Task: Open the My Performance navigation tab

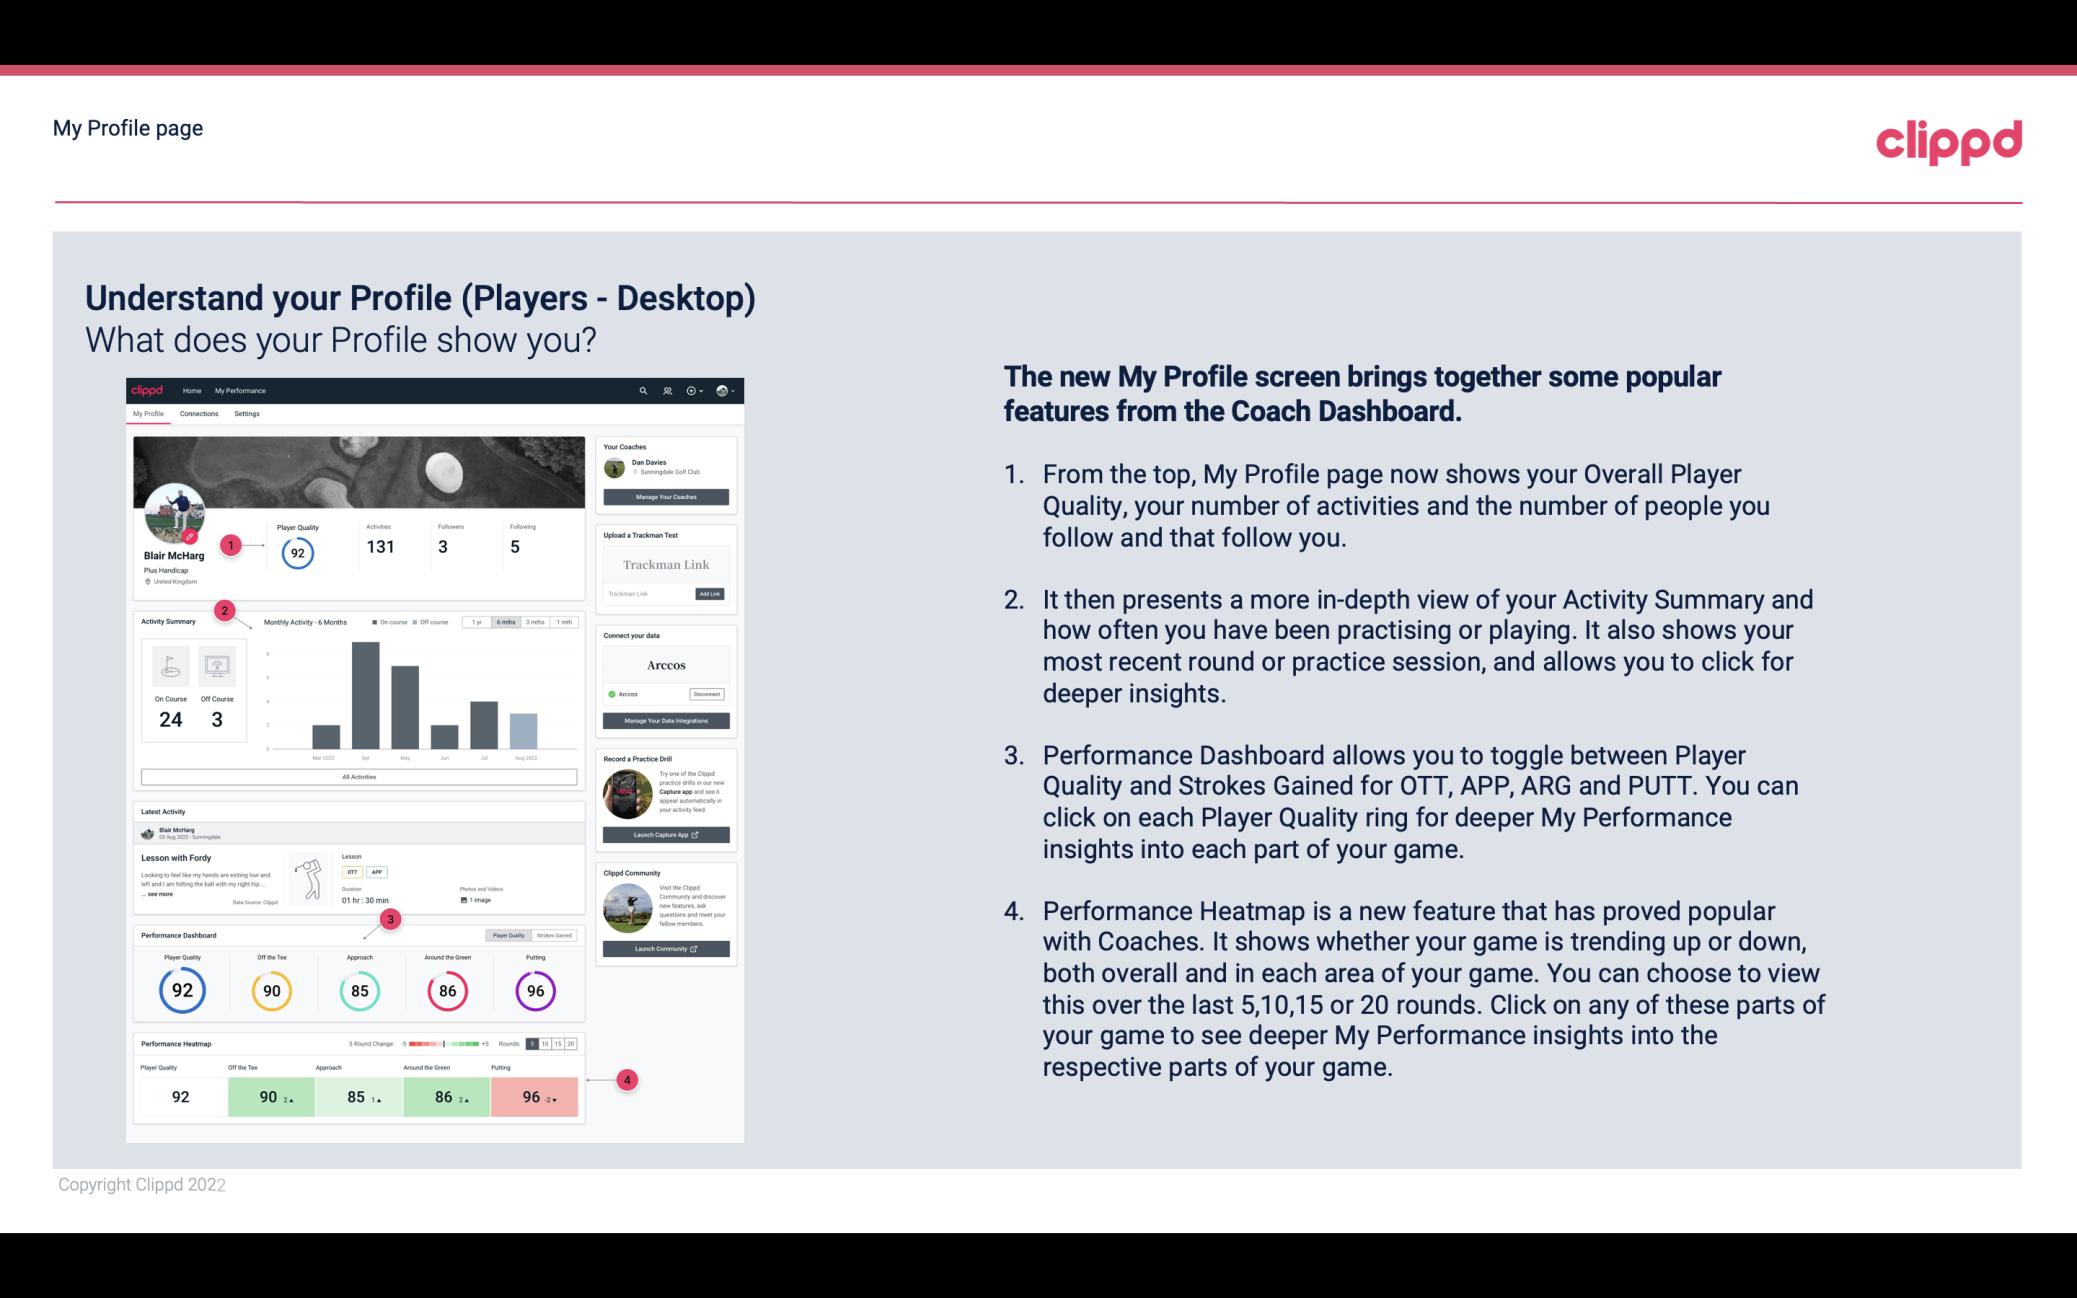Action: pyautogui.click(x=239, y=390)
